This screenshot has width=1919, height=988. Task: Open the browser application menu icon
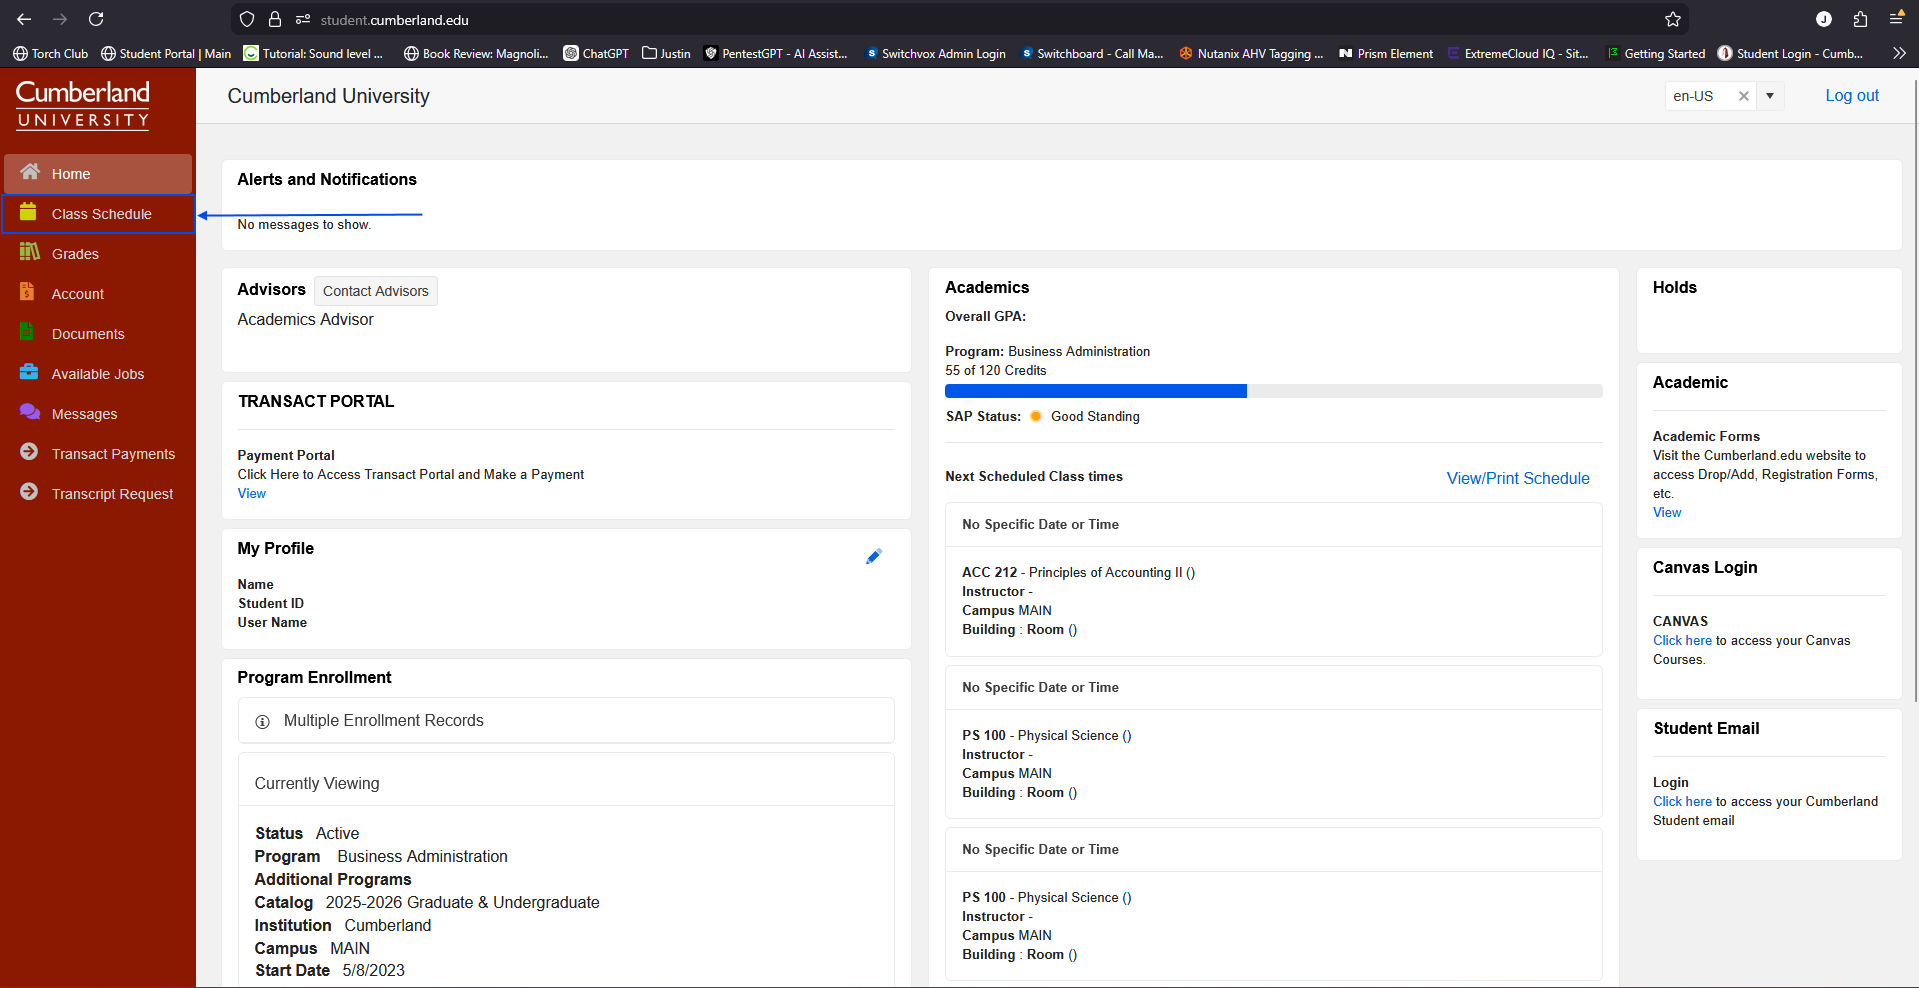1896,18
